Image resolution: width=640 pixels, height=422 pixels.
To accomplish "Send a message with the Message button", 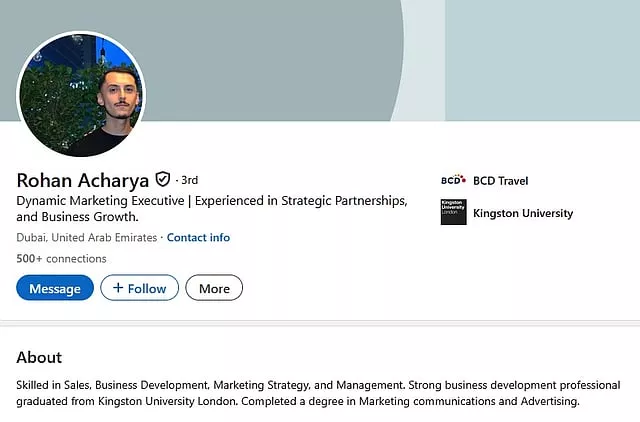I will tap(55, 288).
